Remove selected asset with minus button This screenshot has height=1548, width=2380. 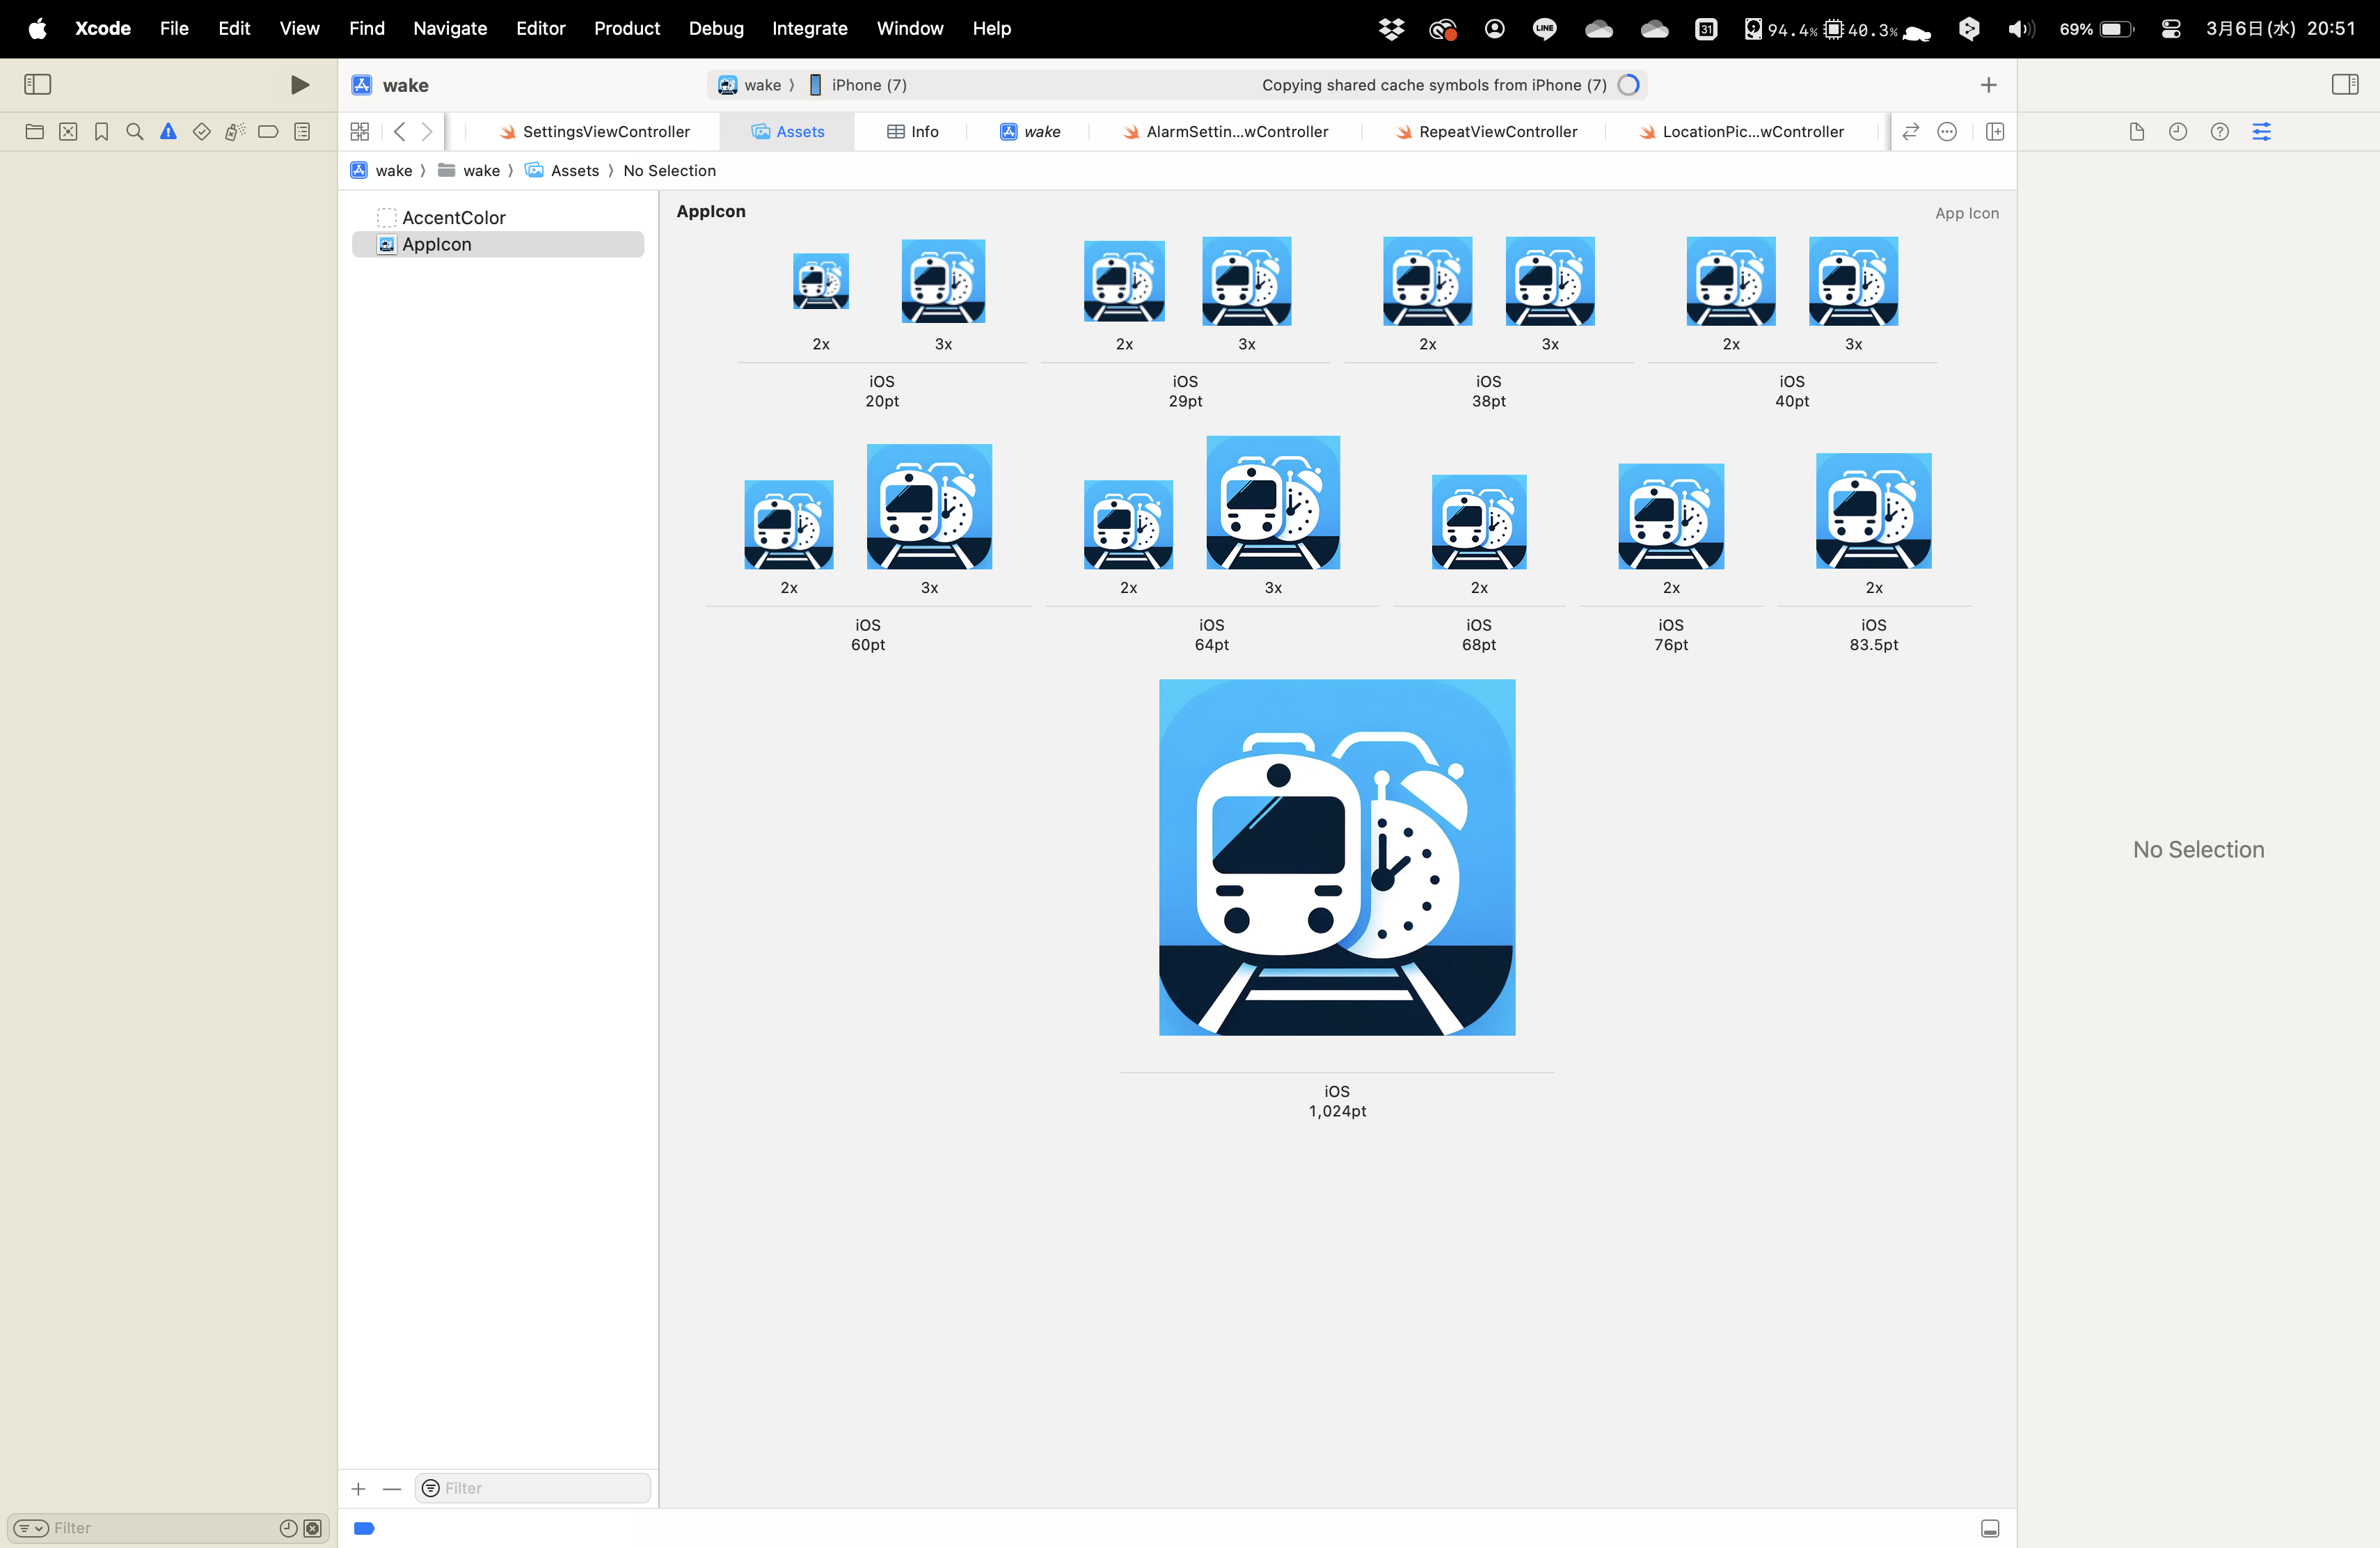coord(392,1488)
